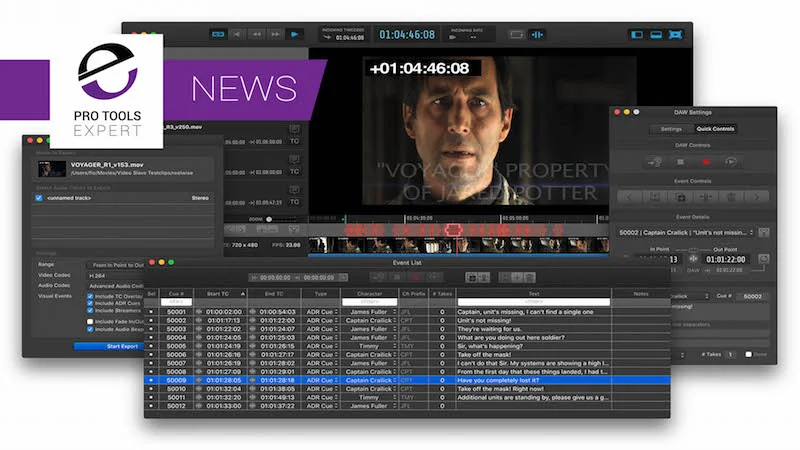Toggle the bottom panel layout icon
This screenshot has width=800, height=450.
point(656,35)
